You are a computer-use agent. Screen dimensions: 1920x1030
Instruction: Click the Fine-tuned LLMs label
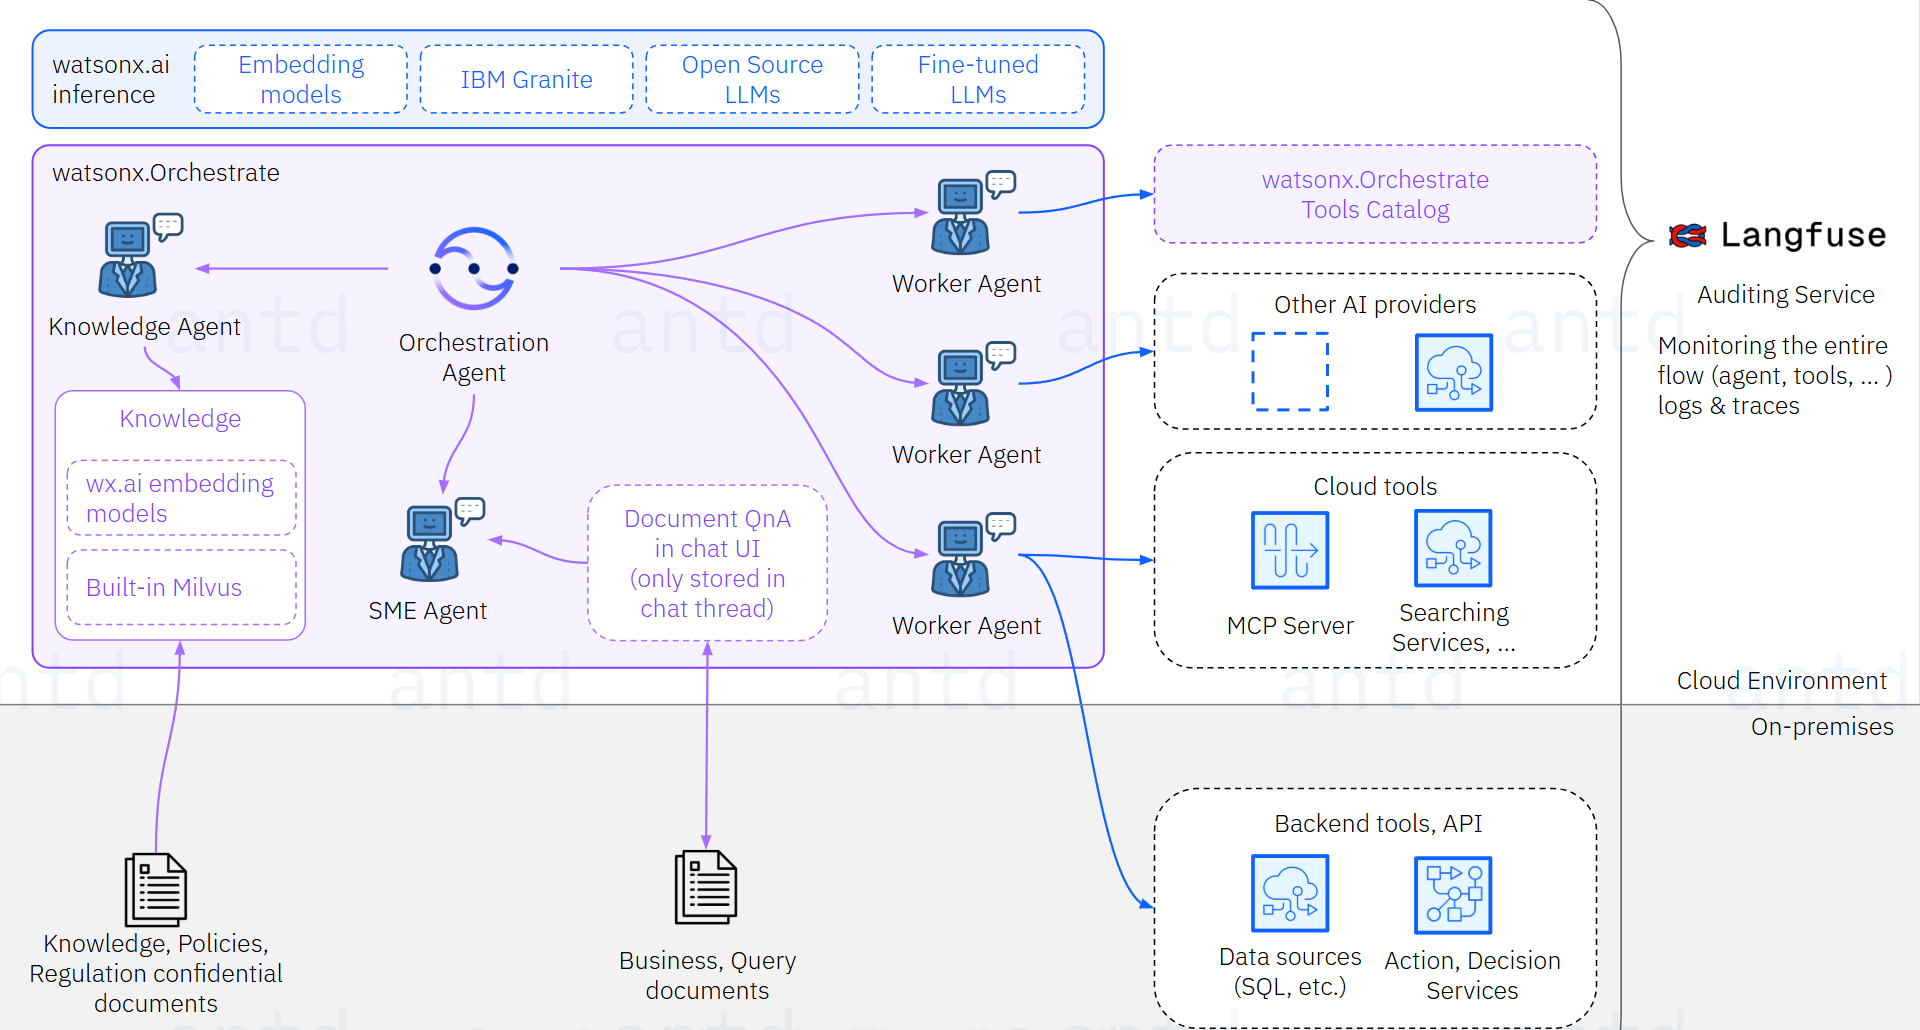977,79
